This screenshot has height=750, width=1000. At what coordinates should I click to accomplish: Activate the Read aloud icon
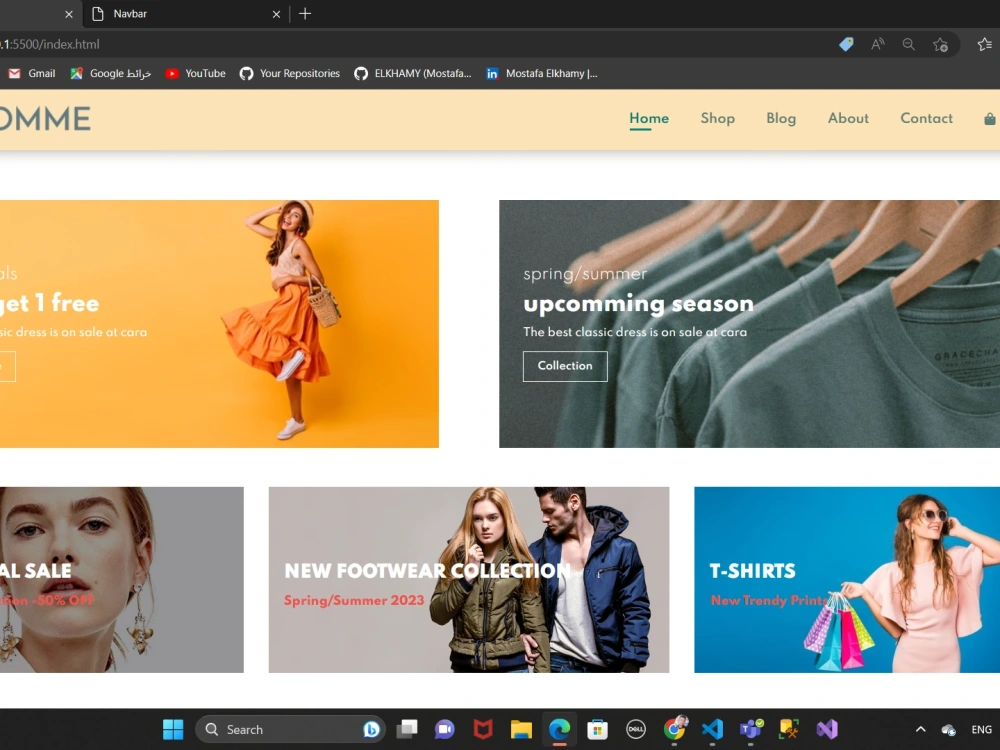pos(878,45)
